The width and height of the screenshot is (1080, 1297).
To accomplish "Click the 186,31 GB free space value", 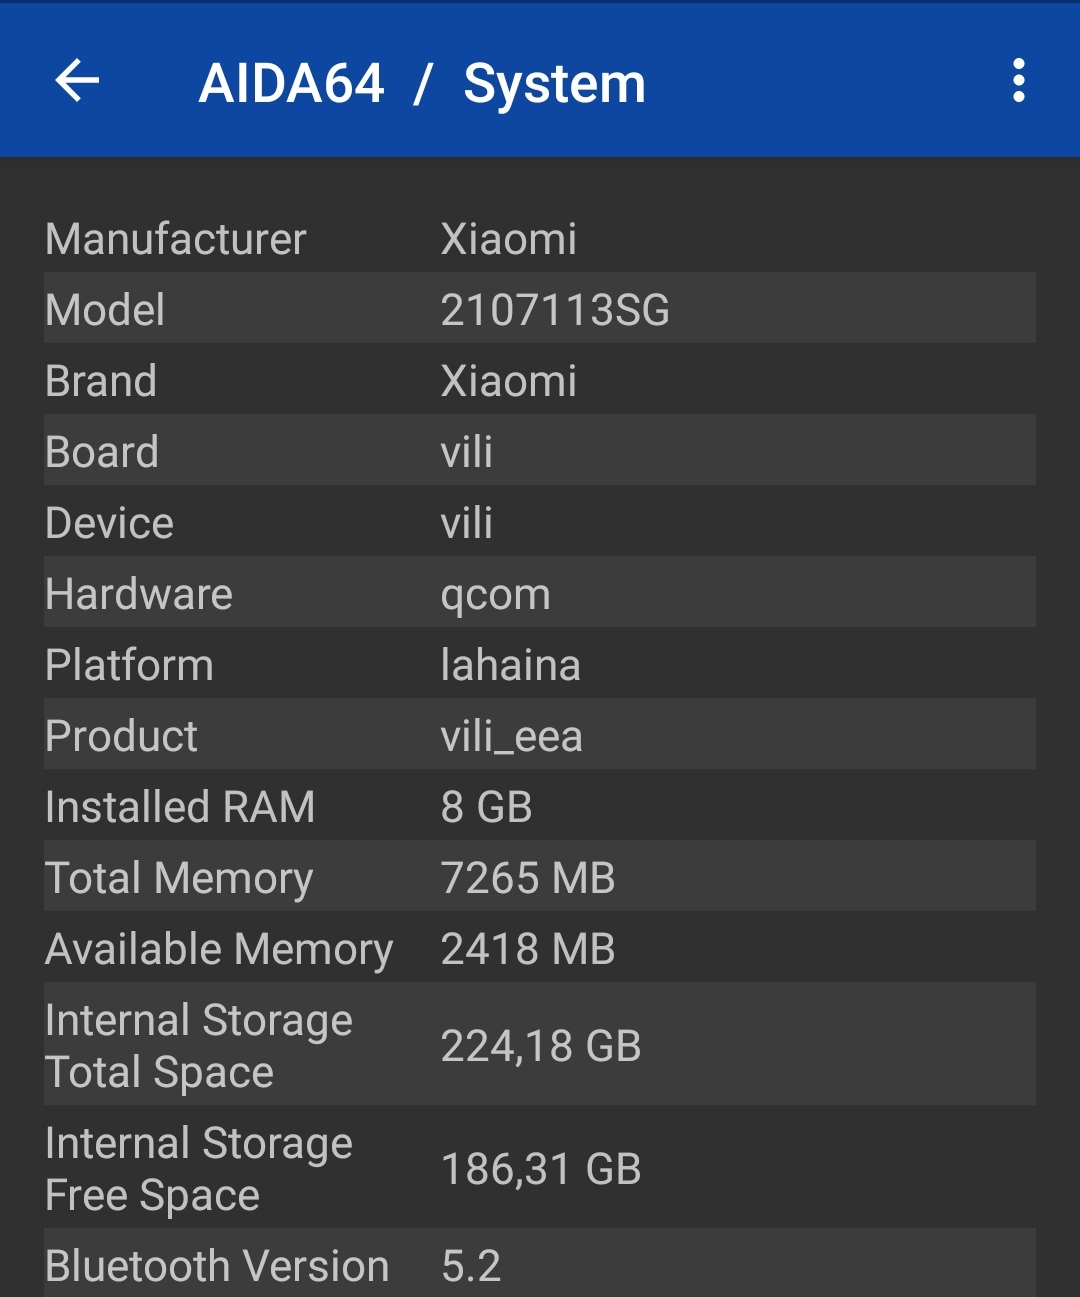I will tap(541, 1169).
